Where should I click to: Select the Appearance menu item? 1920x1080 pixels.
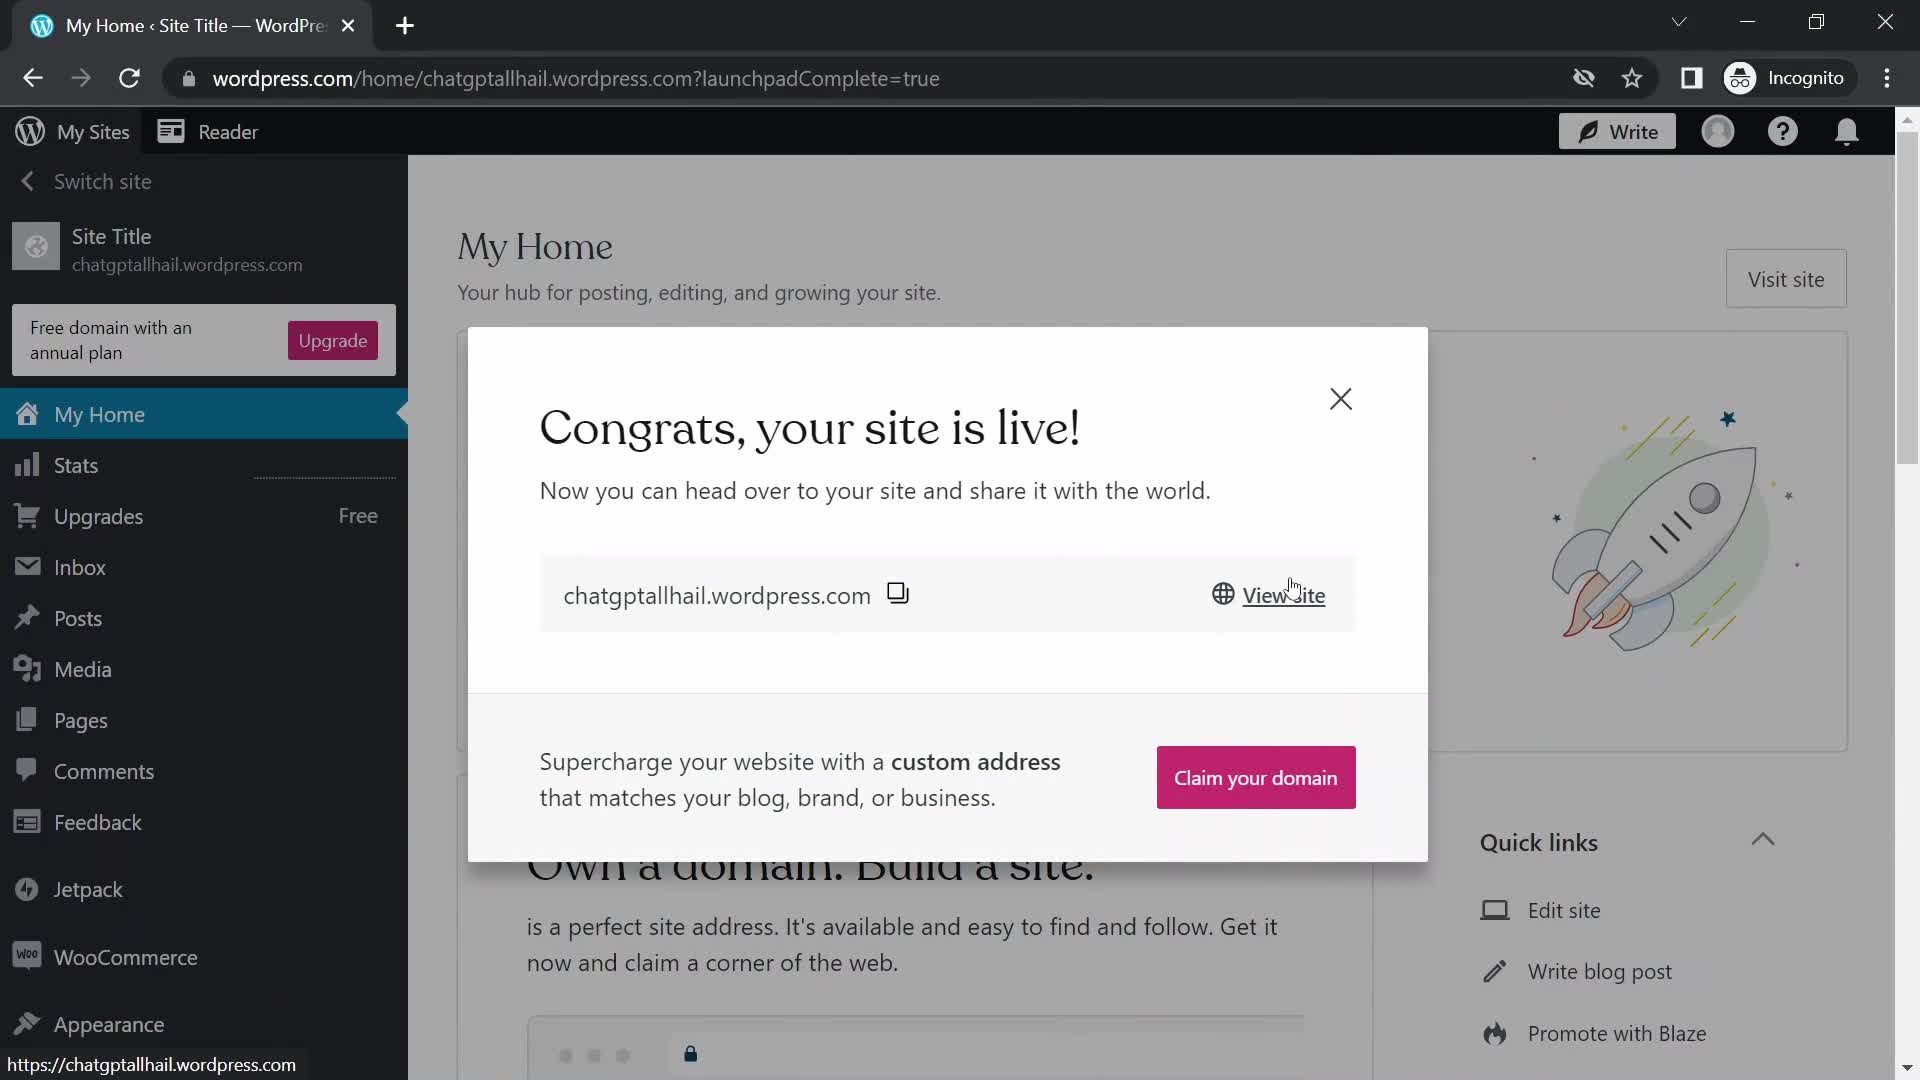pos(108,1025)
